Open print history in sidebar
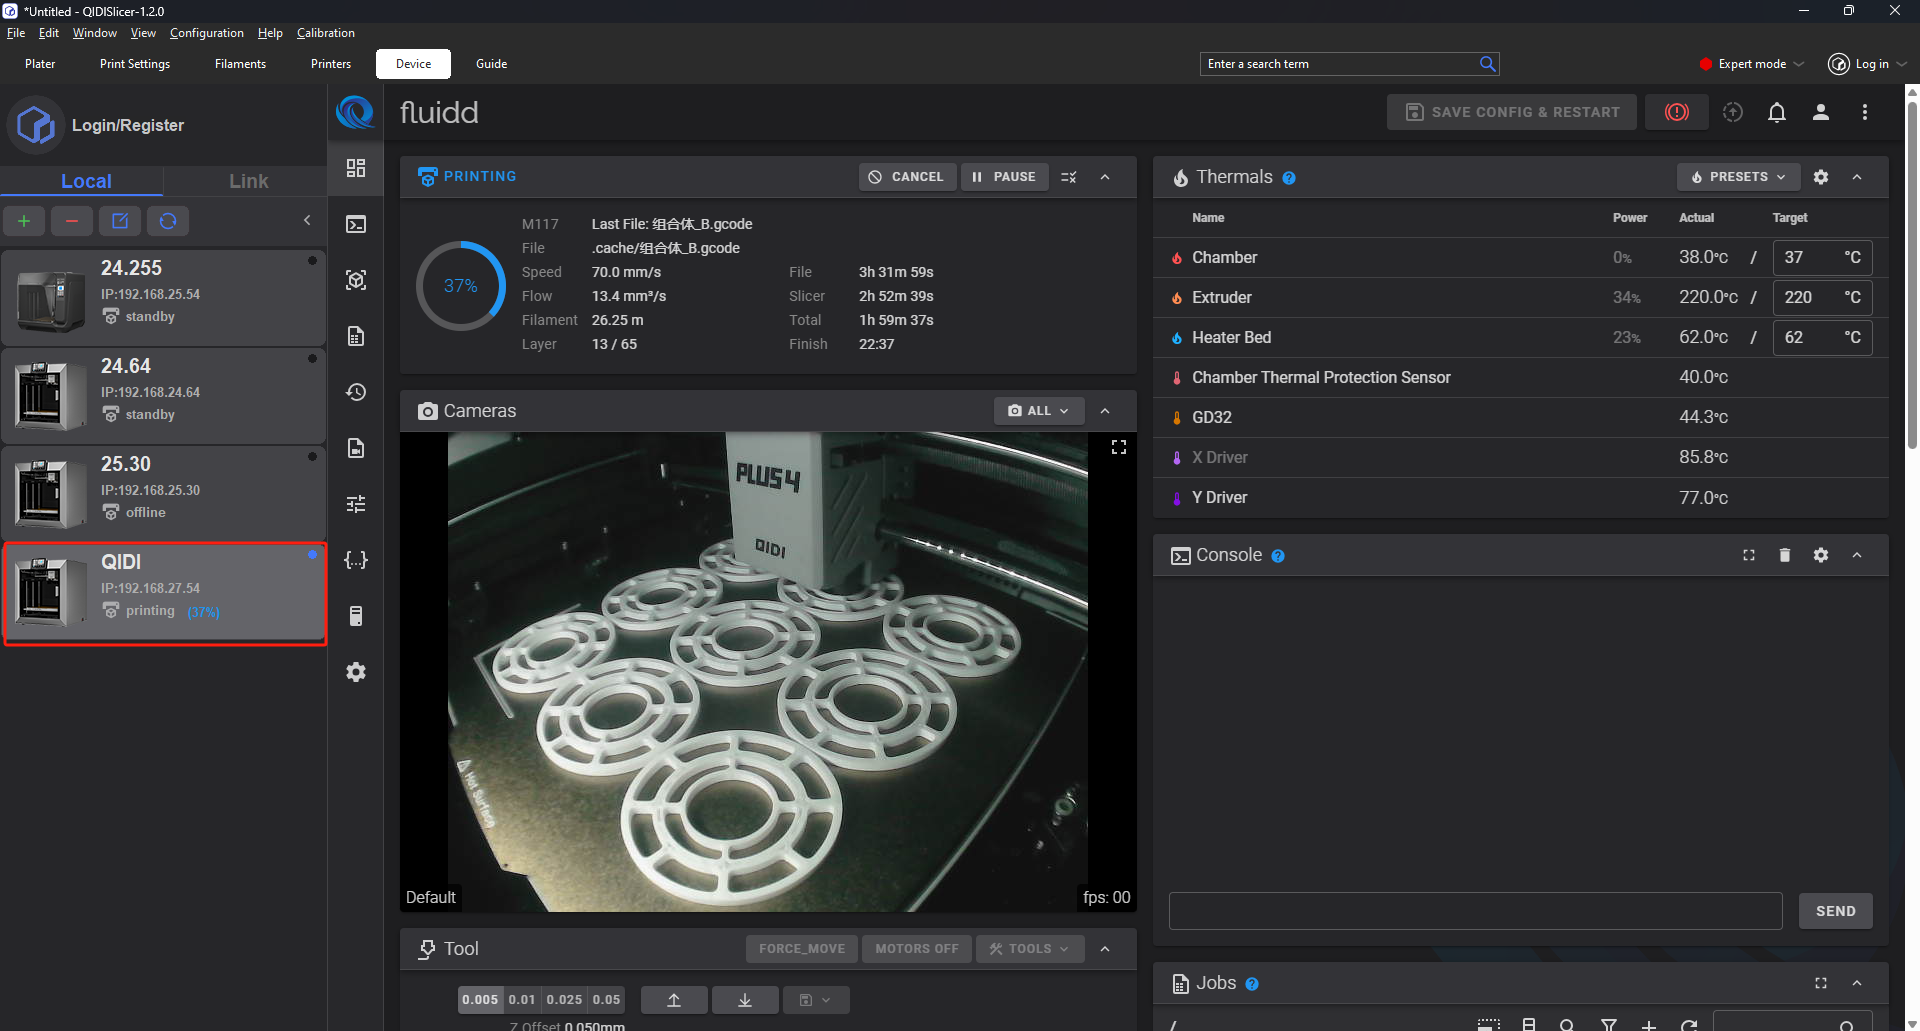The height and width of the screenshot is (1031, 1920). tap(356, 392)
